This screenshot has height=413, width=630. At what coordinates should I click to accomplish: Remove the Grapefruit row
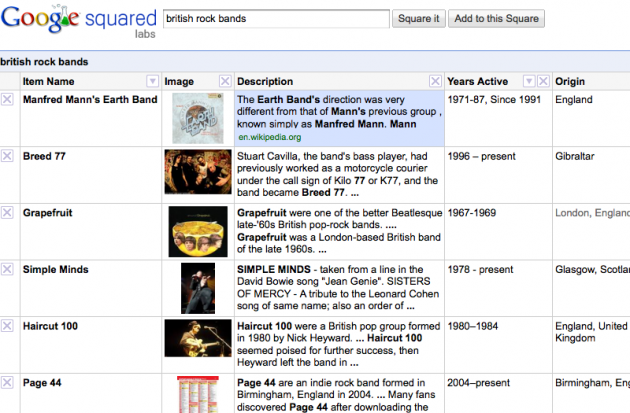click(x=7, y=213)
